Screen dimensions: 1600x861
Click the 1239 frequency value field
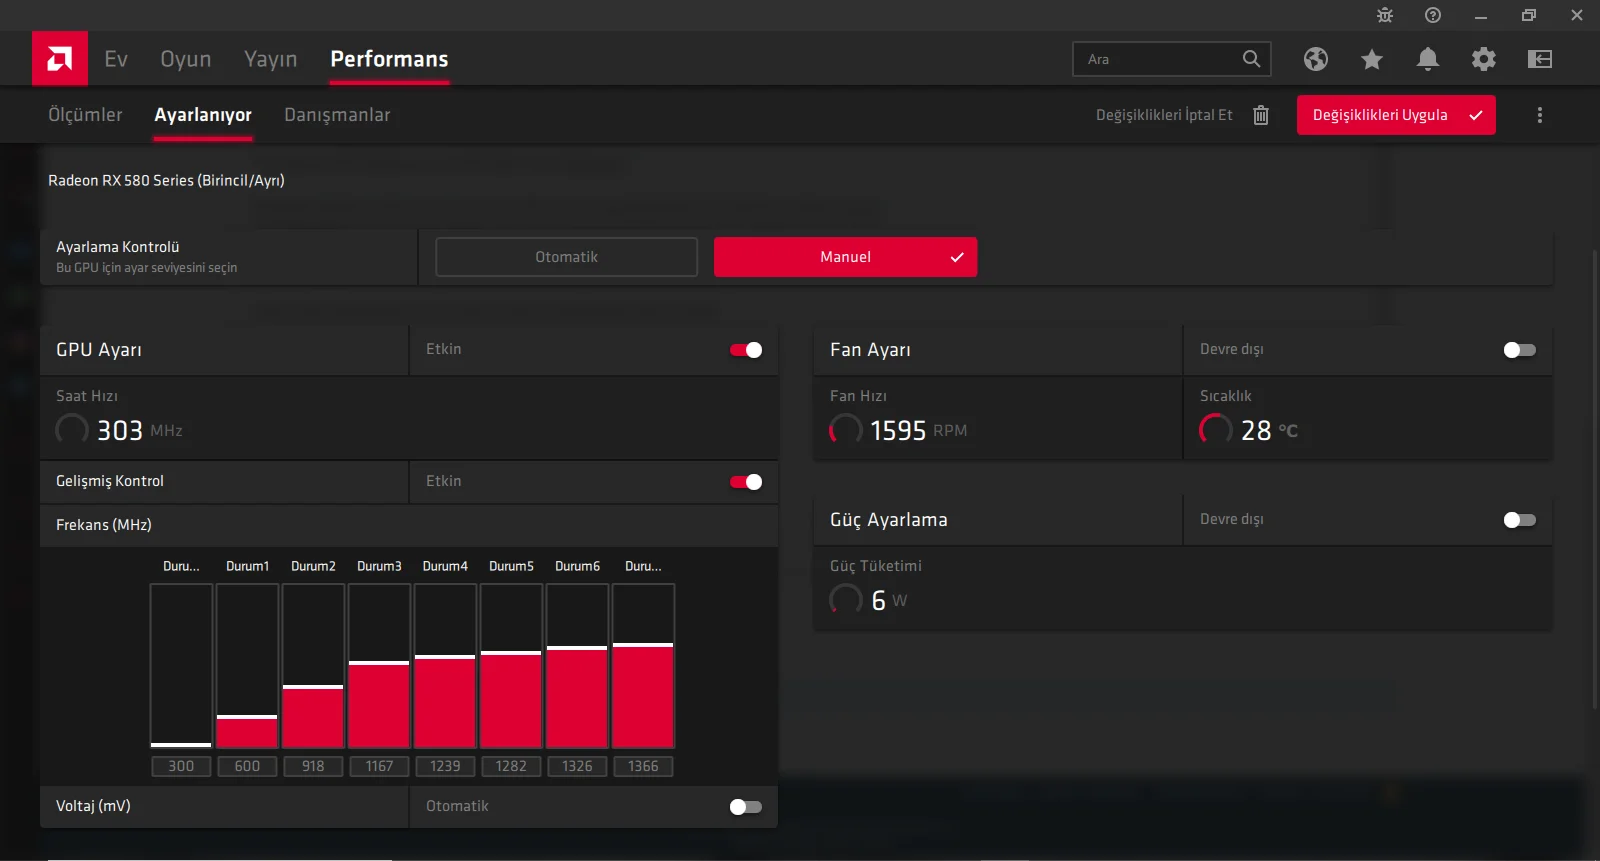click(445, 766)
